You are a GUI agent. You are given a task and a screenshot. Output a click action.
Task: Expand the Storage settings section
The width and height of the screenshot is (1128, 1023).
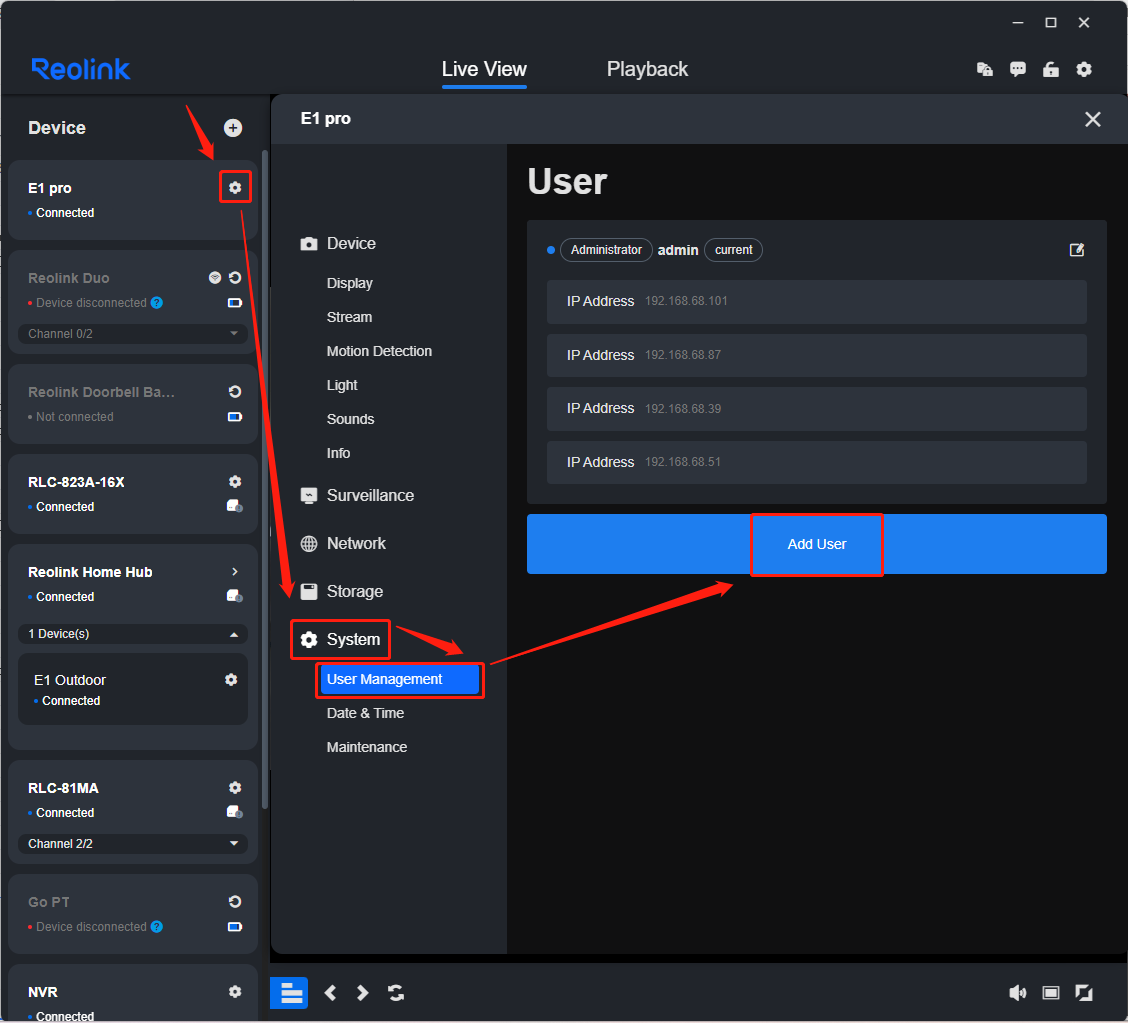(342, 591)
